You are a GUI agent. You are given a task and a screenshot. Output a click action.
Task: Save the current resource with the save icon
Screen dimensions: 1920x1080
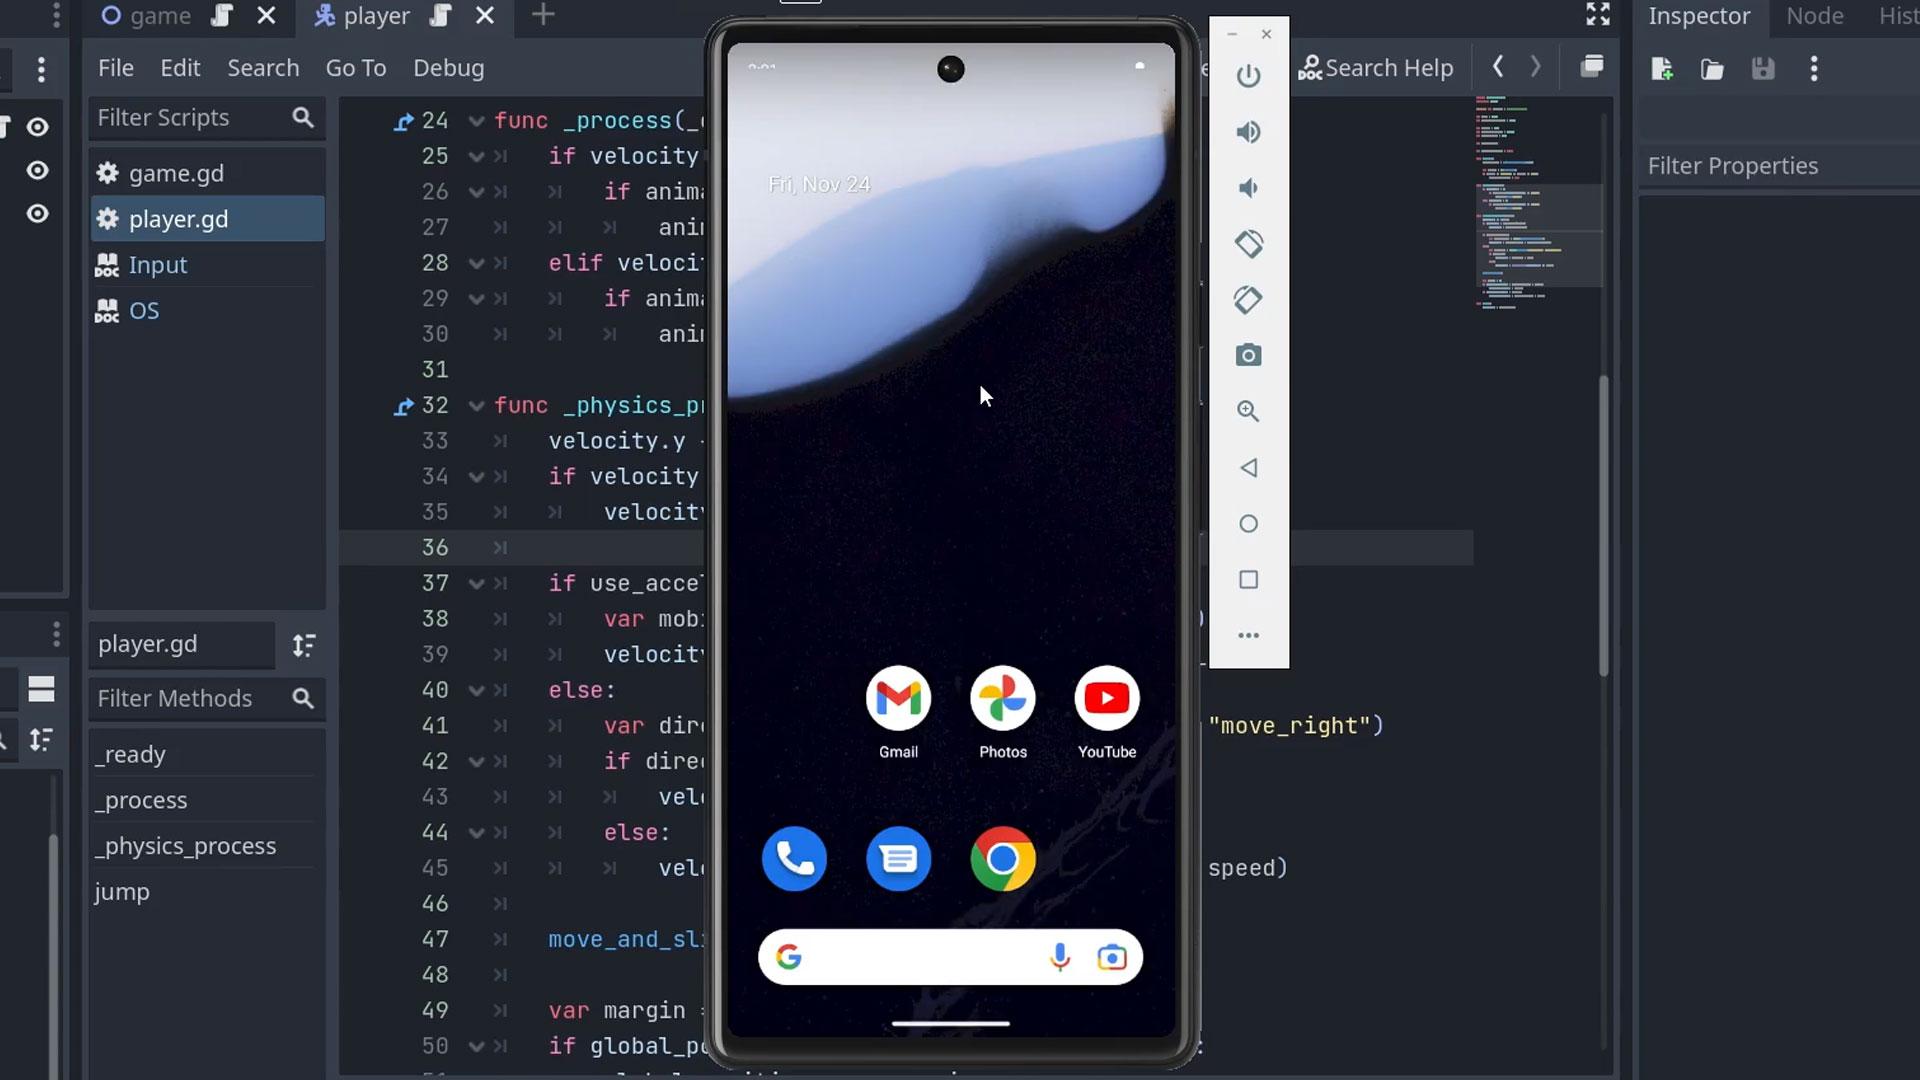click(x=1764, y=68)
